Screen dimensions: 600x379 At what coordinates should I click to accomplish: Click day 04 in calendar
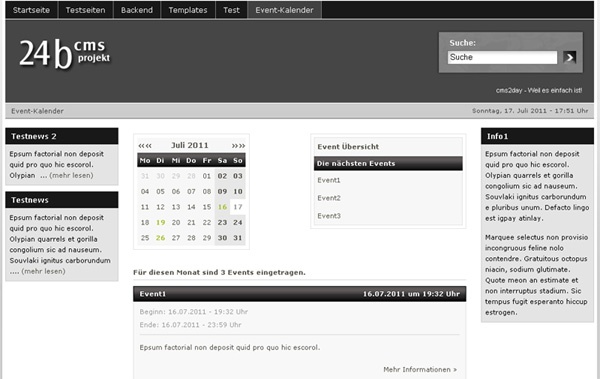coord(145,191)
